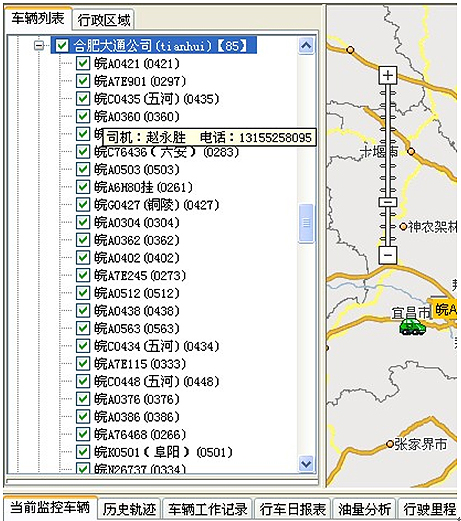
Task: Select vehicle 皖K0501 (阜阳) in list
Action: point(163,452)
